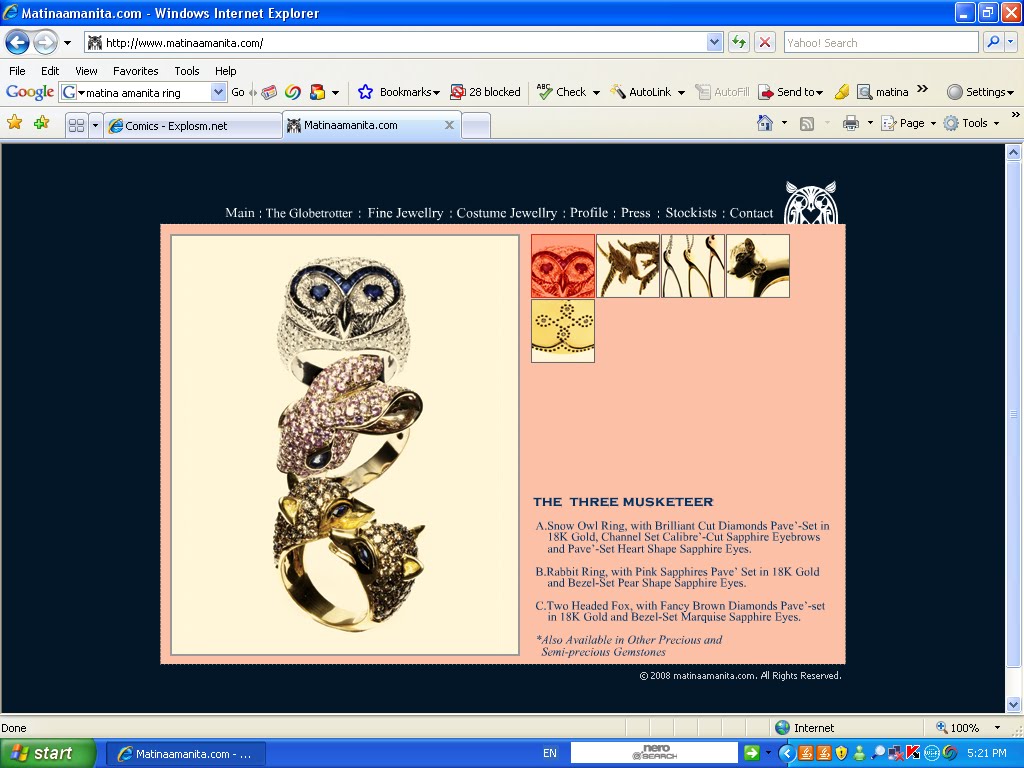Image resolution: width=1024 pixels, height=768 pixels.
Task: Open Favorites Center yellow star icon
Action: (14, 123)
